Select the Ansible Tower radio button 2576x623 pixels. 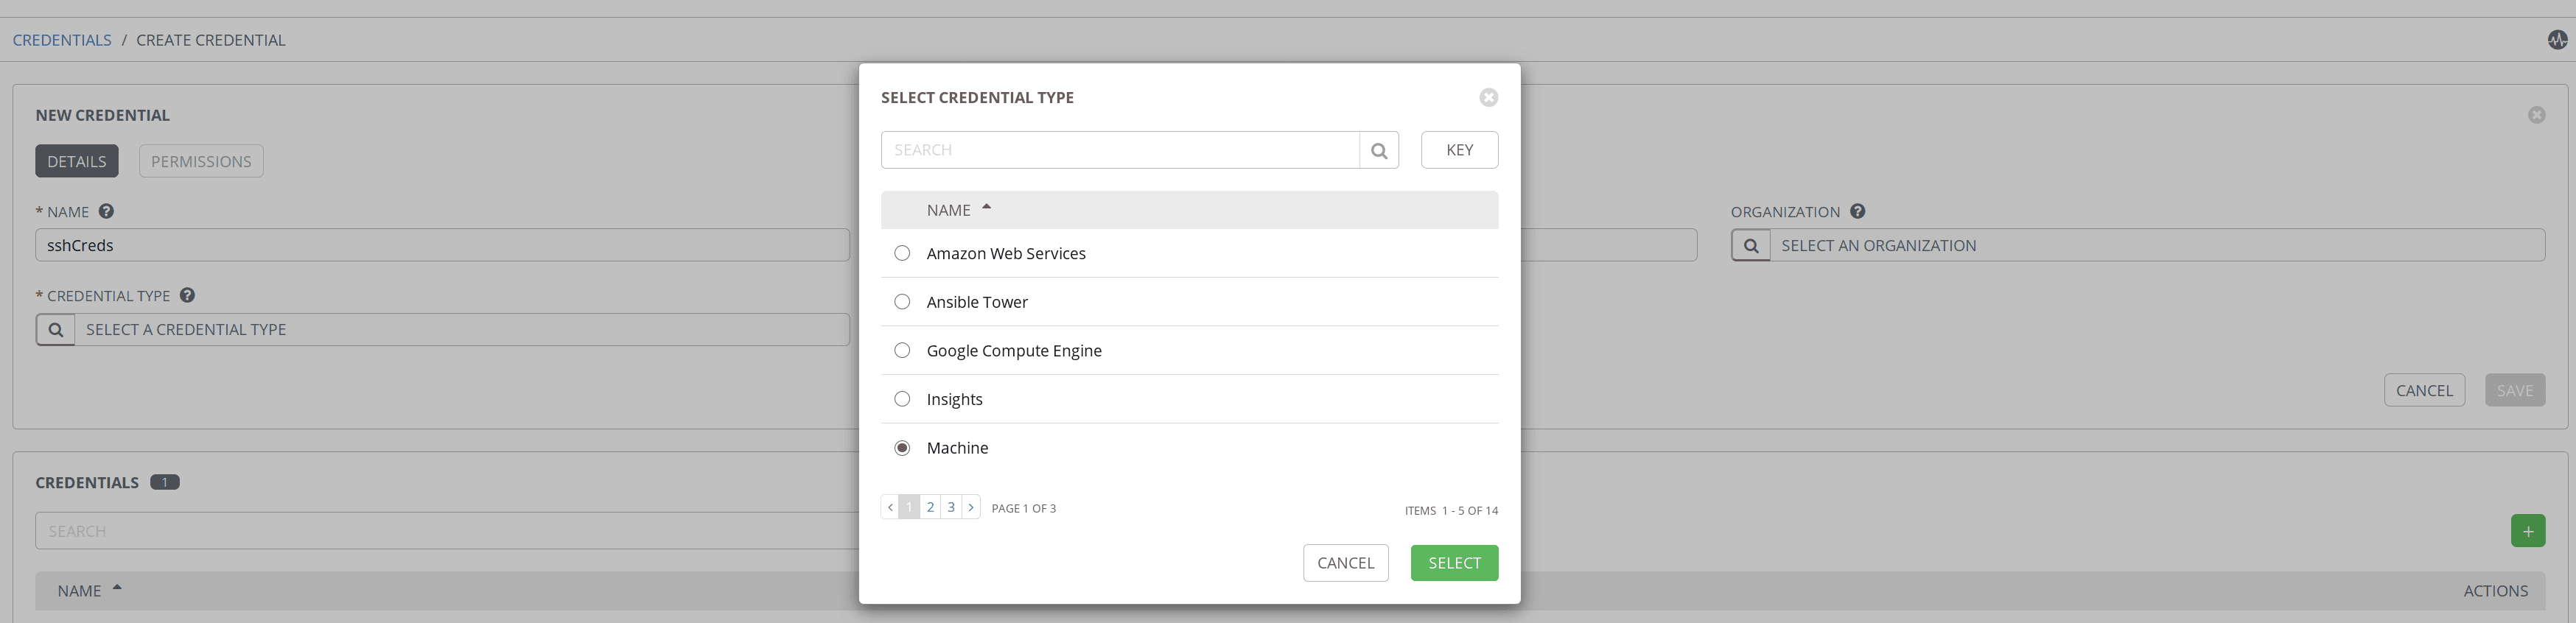[902, 302]
